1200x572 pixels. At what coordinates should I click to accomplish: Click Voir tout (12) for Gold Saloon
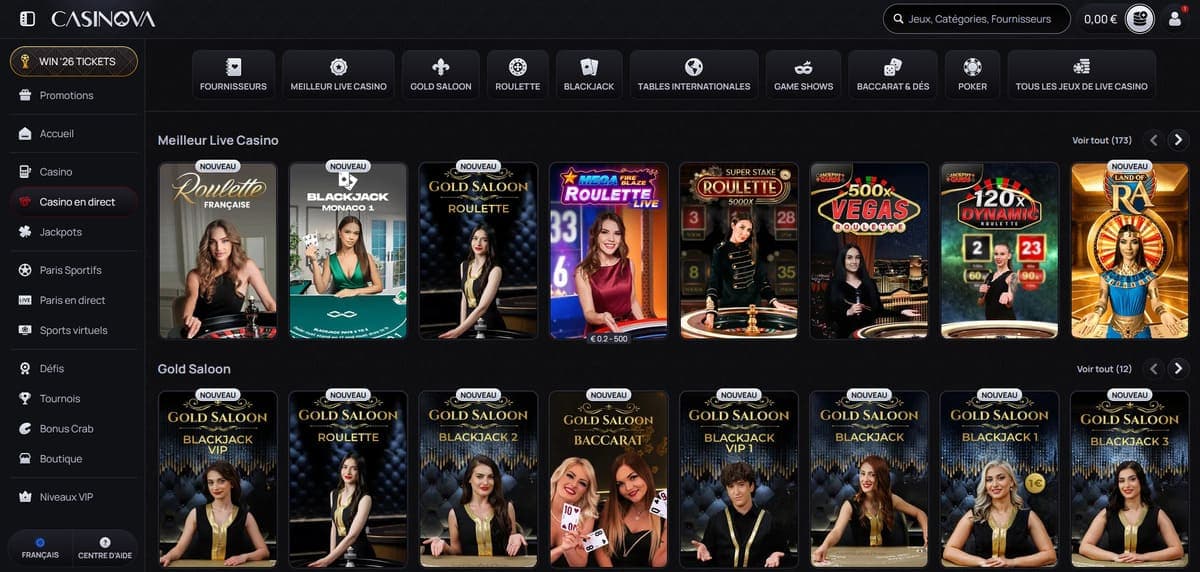coord(1104,369)
